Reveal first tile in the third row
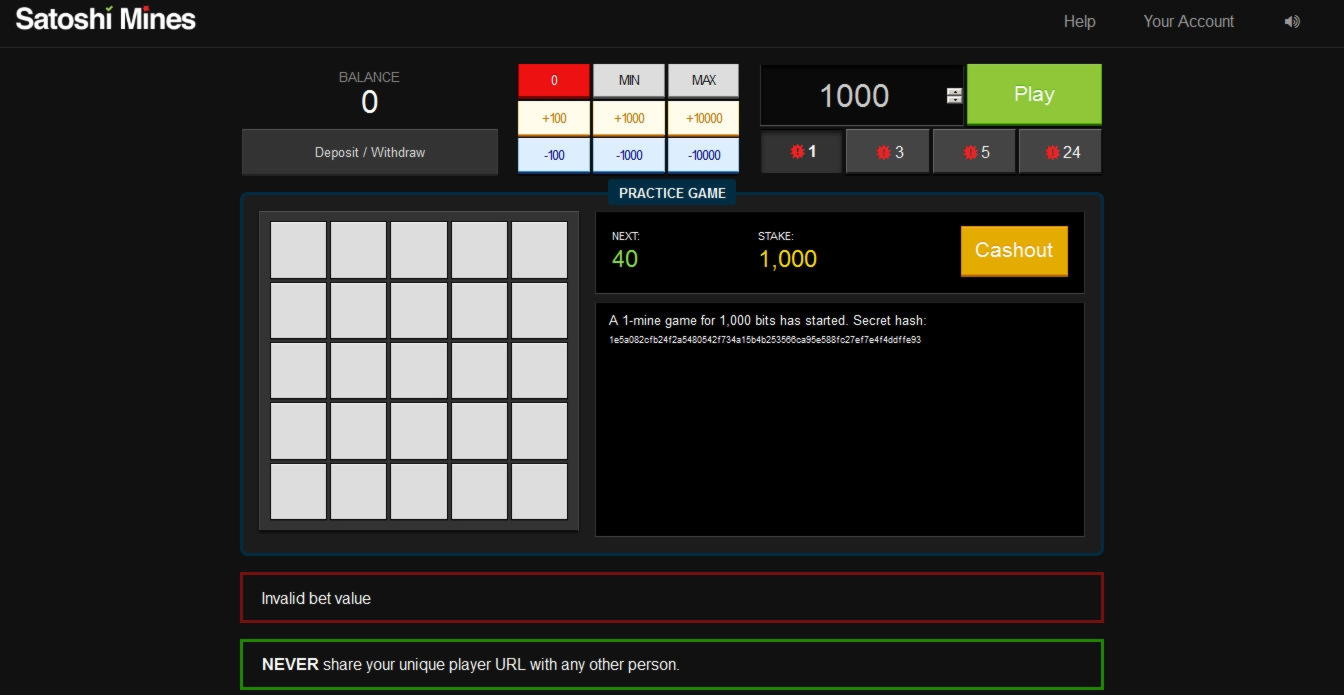This screenshot has width=1344, height=695. click(298, 370)
